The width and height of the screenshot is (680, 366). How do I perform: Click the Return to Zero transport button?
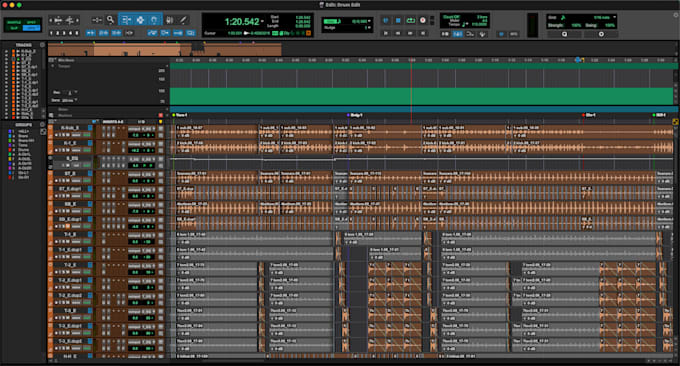click(x=386, y=33)
